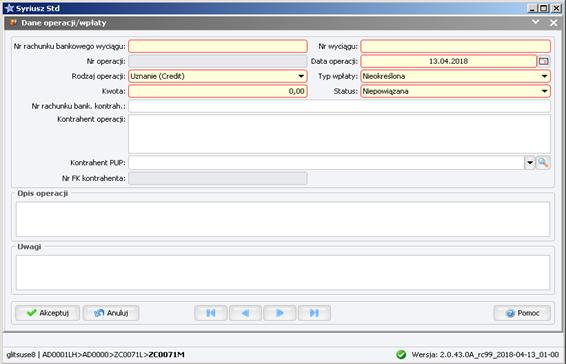Expand the Kontrahent PUP dropdown arrow
The image size is (566, 364).
pyautogui.click(x=530, y=163)
